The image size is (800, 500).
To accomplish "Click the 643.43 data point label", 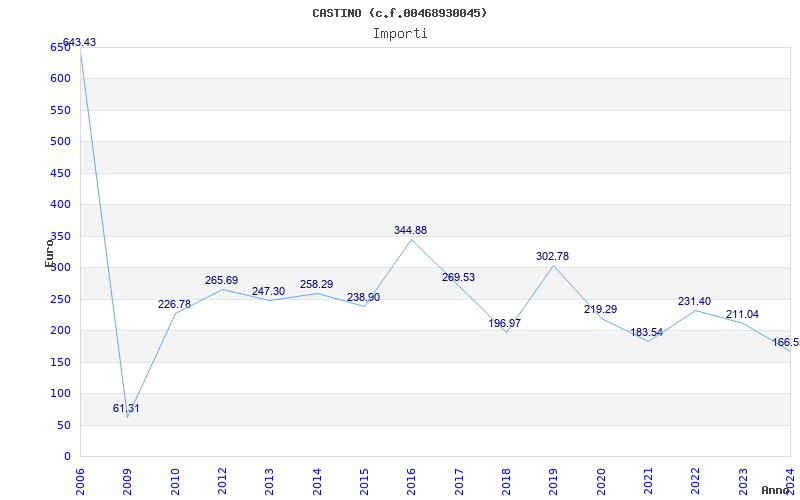I will (80, 42).
